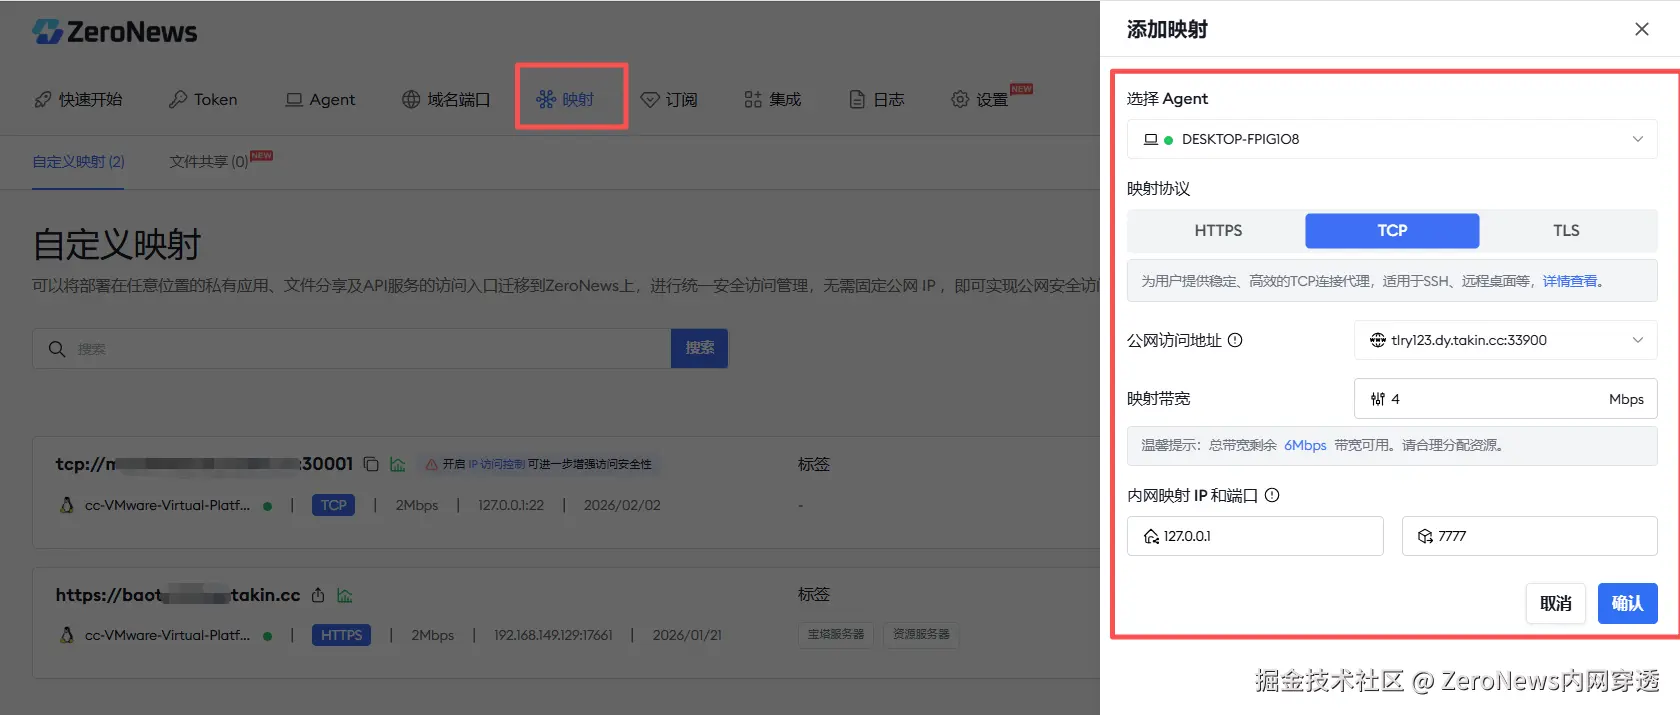Show info tooltip for 内网映射 IP 和端口
The image size is (1680, 715).
pyautogui.click(x=1272, y=495)
